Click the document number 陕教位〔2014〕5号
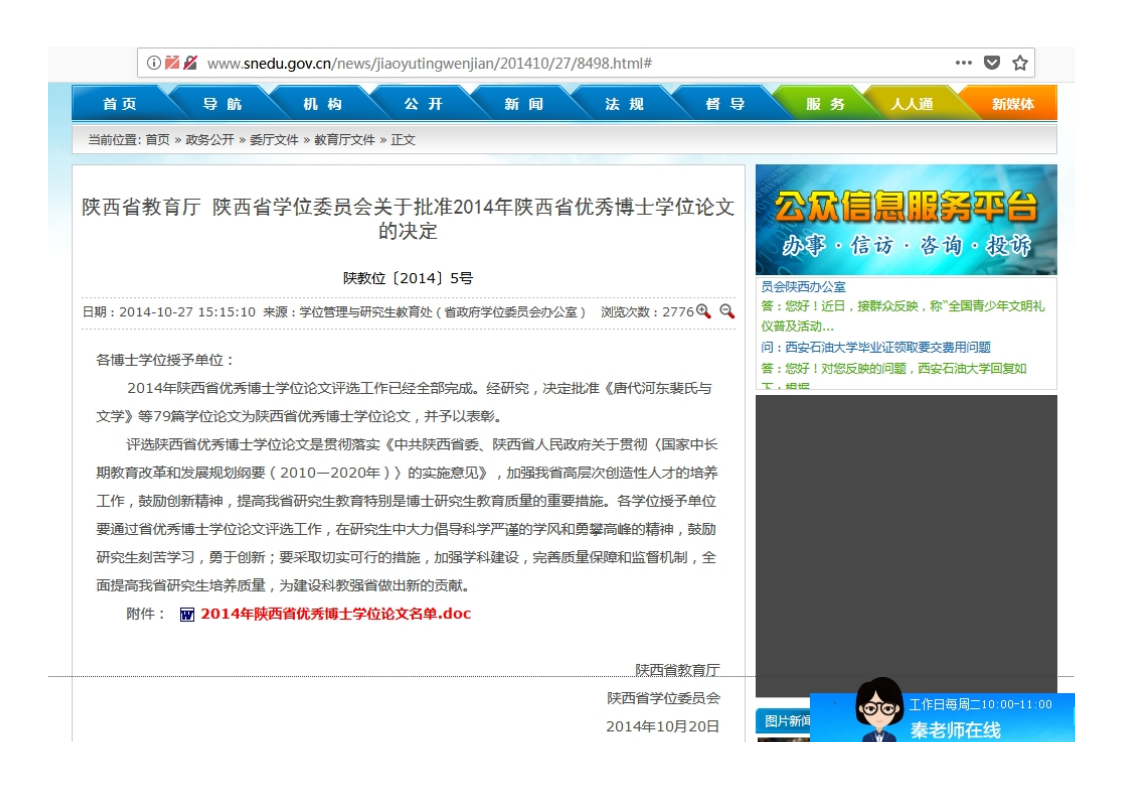Viewport: 1123px width, 794px height. (x=408, y=278)
